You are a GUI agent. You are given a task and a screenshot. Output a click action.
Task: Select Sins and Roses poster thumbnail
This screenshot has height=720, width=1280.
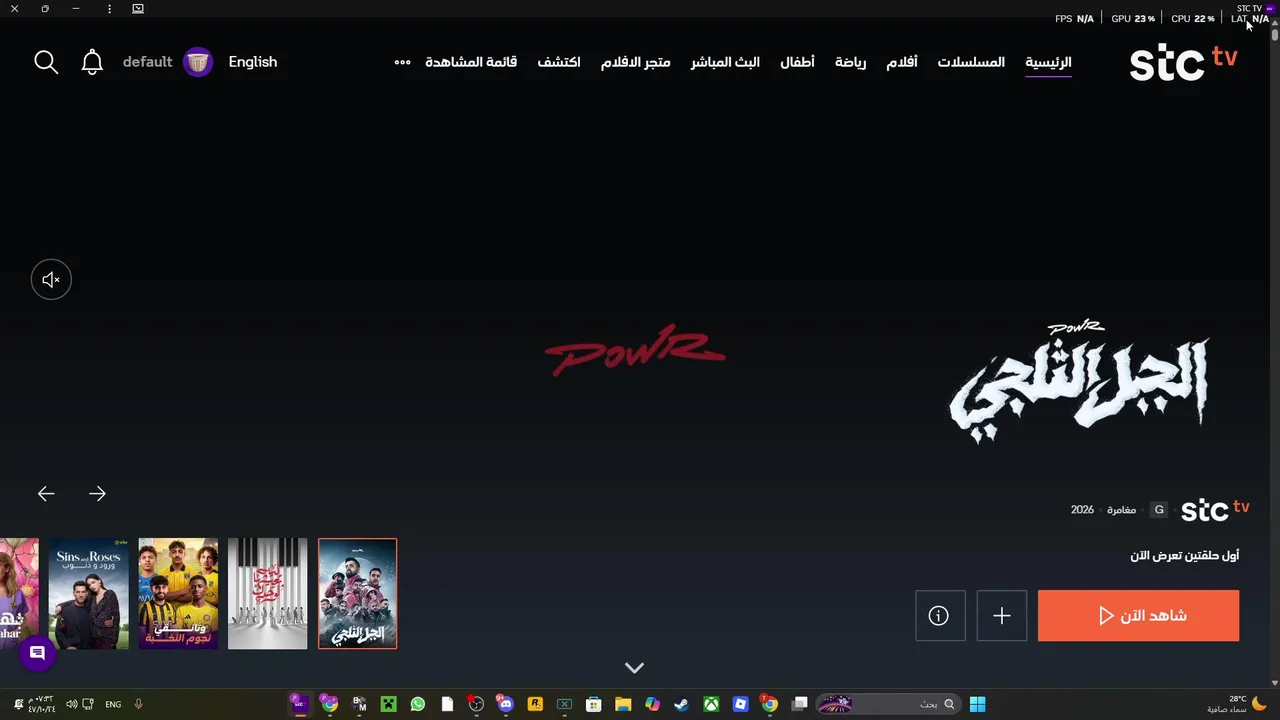point(89,594)
